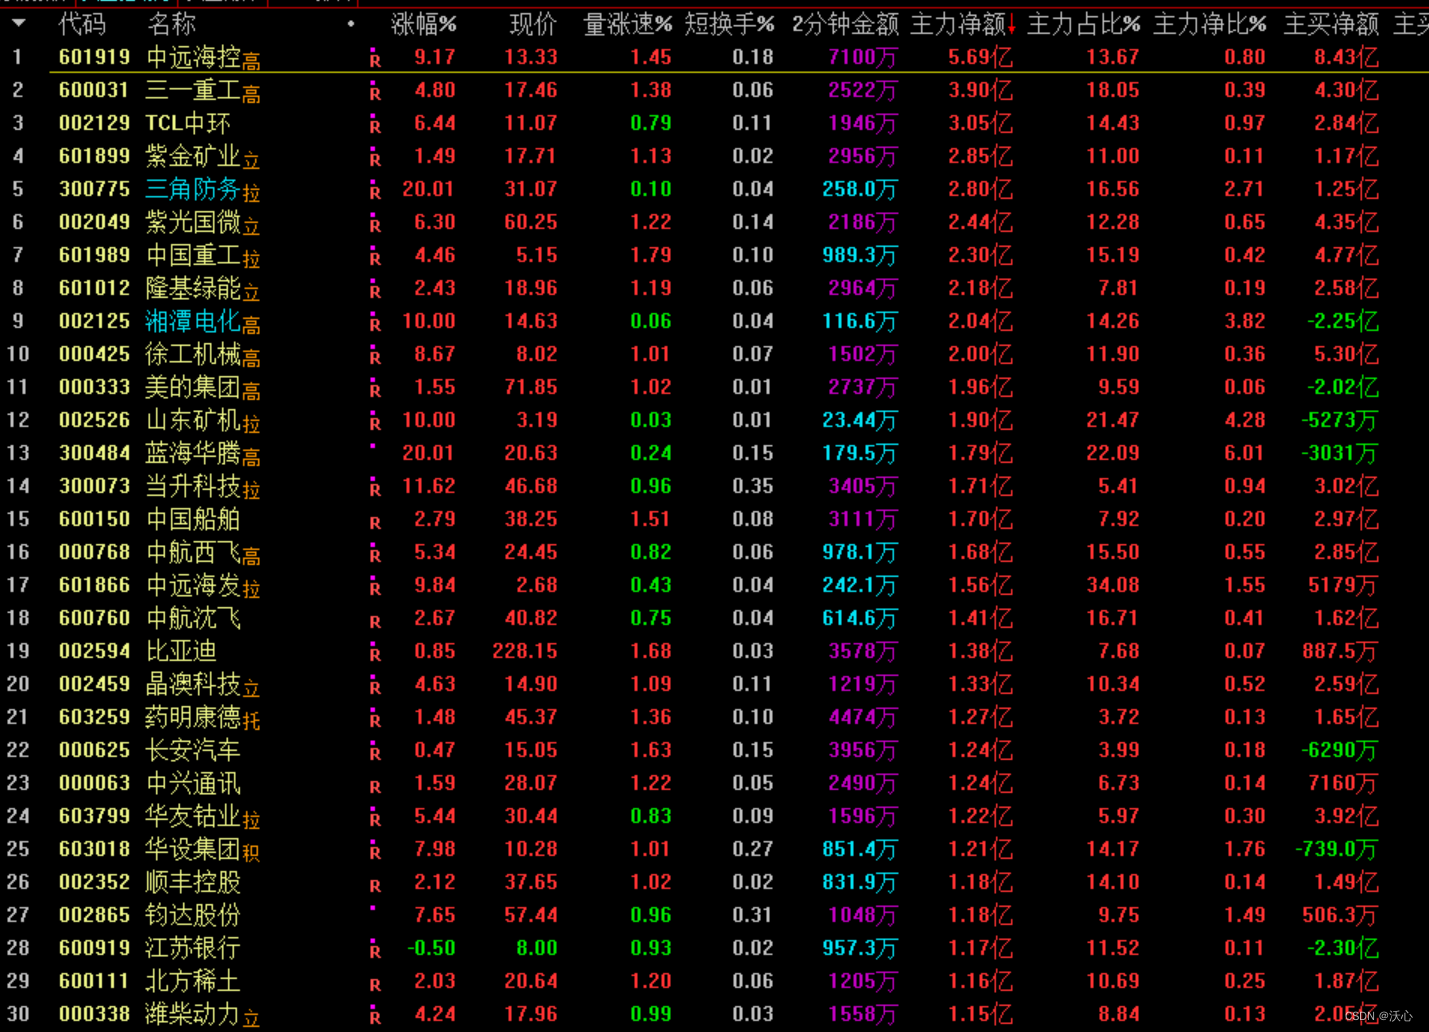This screenshot has height=1032, width=1429.
Task: Sort by 名称 column header
Action: point(171,24)
